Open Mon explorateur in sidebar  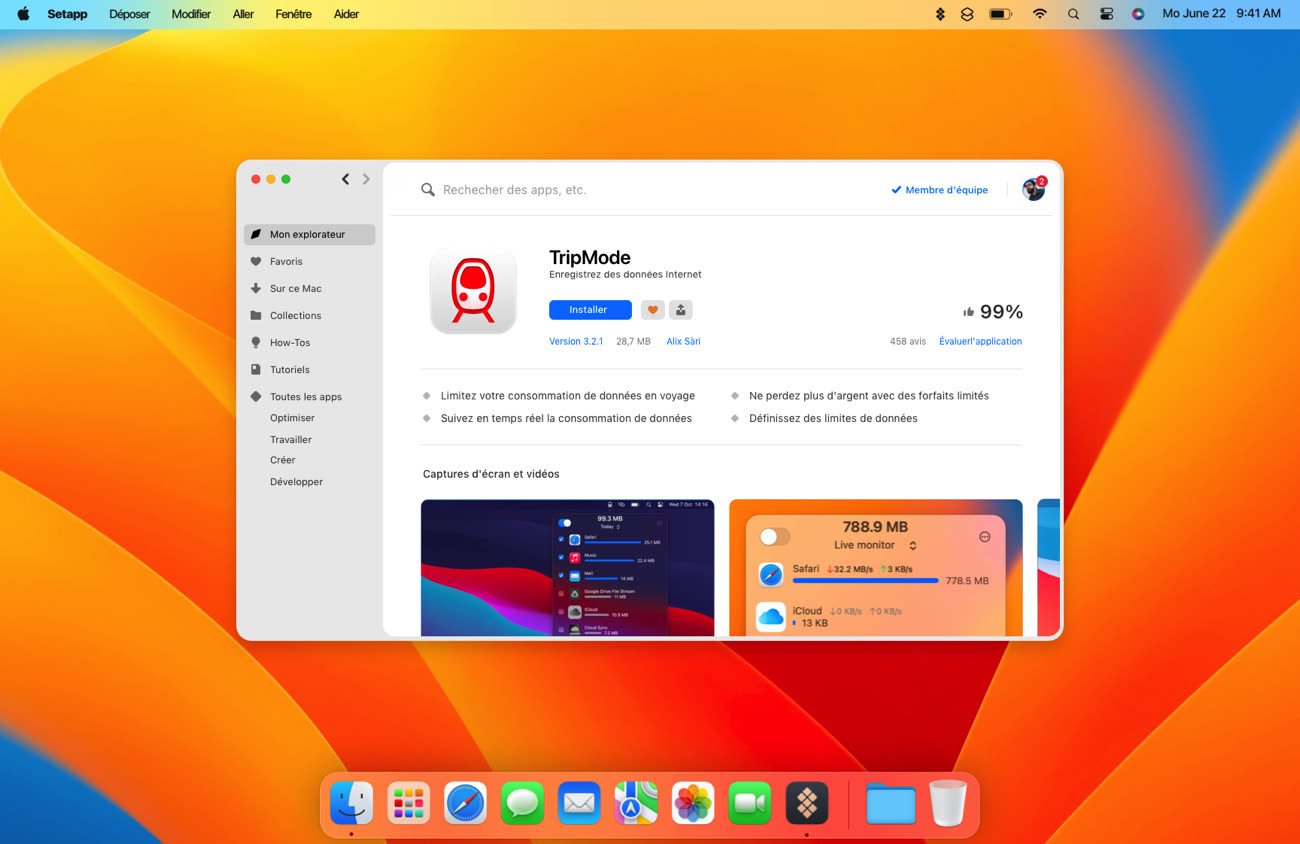point(309,234)
